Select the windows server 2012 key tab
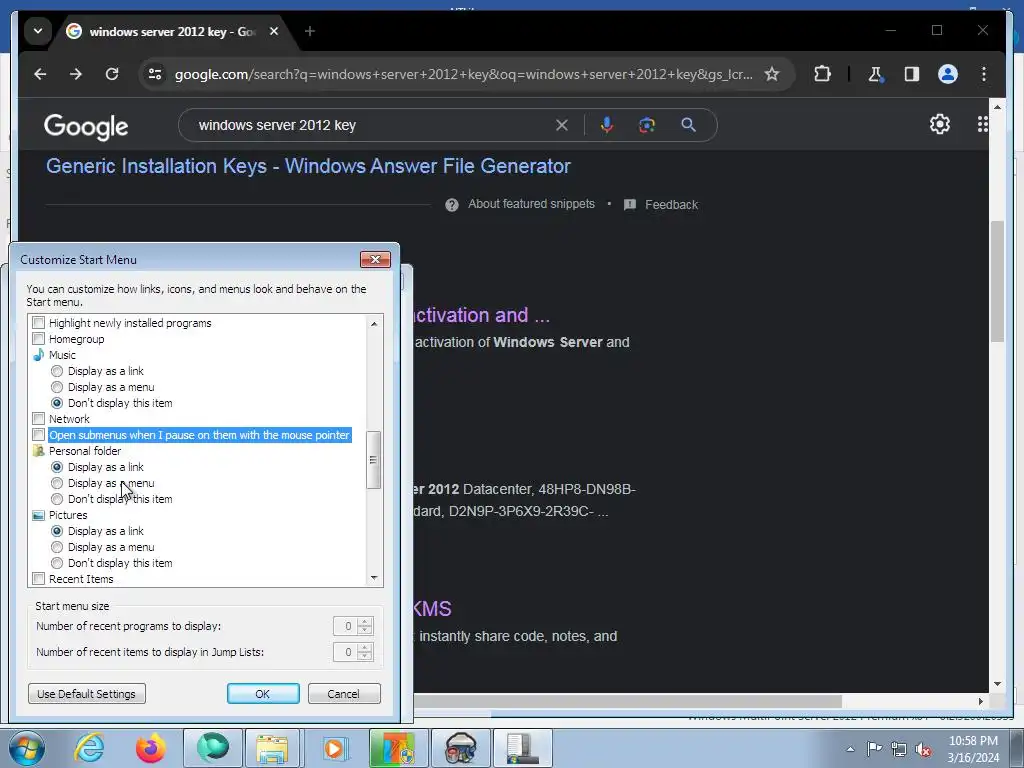This screenshot has width=1024, height=768. point(173,31)
